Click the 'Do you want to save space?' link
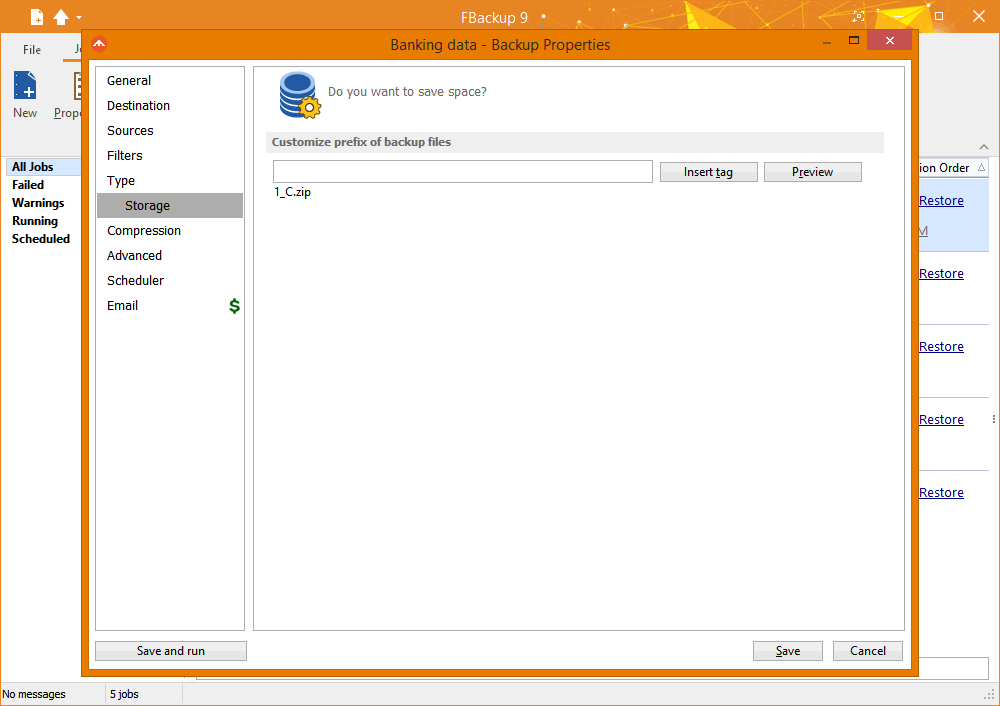1000x706 pixels. 407,92
